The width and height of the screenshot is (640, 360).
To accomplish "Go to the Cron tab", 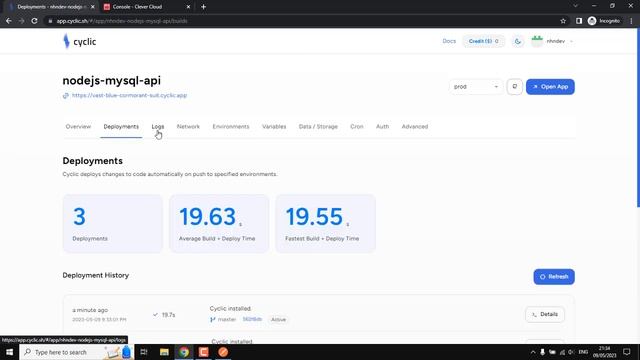I will click(356, 127).
